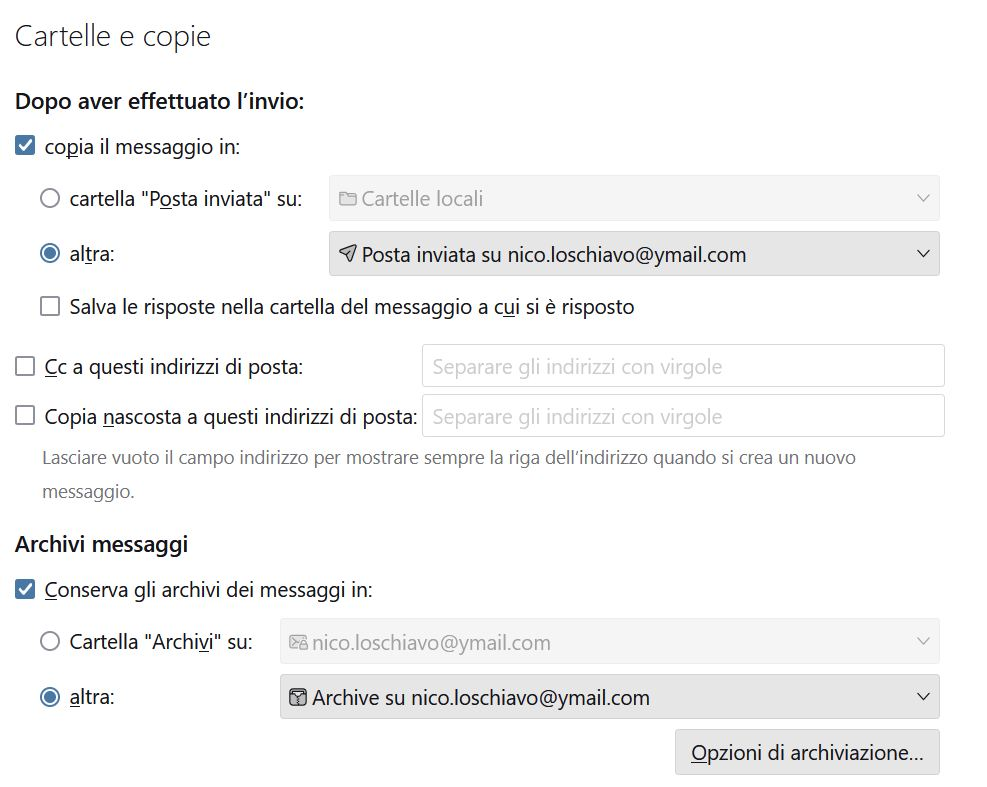Focus the Copia nascosta addresses field
Image resolution: width=987 pixels, height=787 pixels.
(x=683, y=416)
